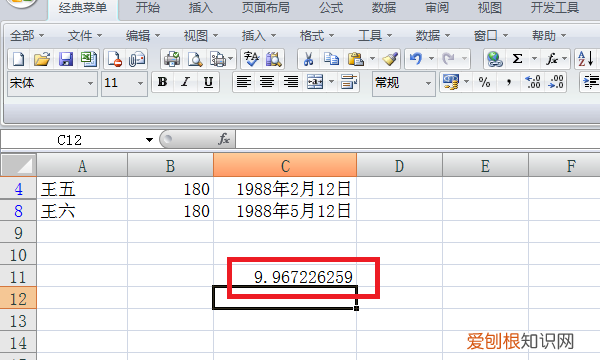Viewport: 600px width, 360px height.
Task: Insert a hyperlink with the globe icon
Action: tap(495, 59)
